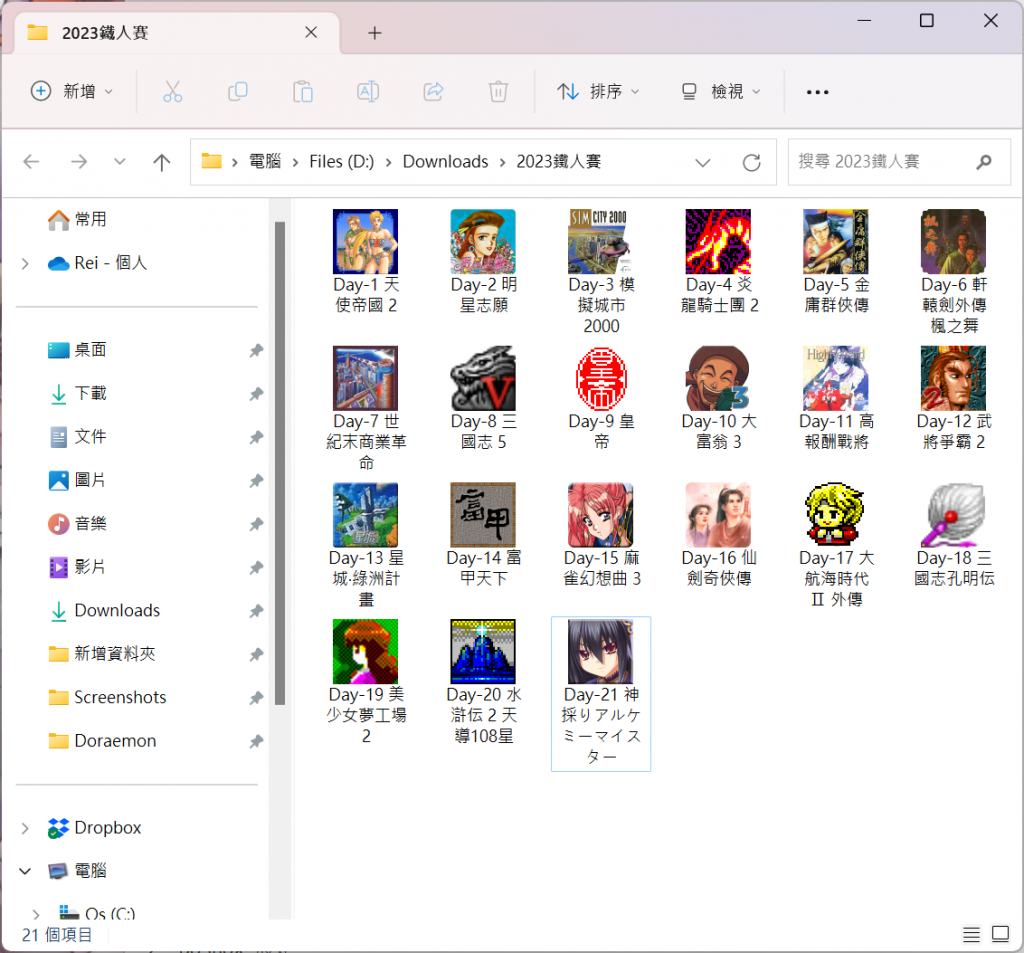
Task: Select the Day-9 皇帝 file
Action: pyautogui.click(x=601, y=398)
